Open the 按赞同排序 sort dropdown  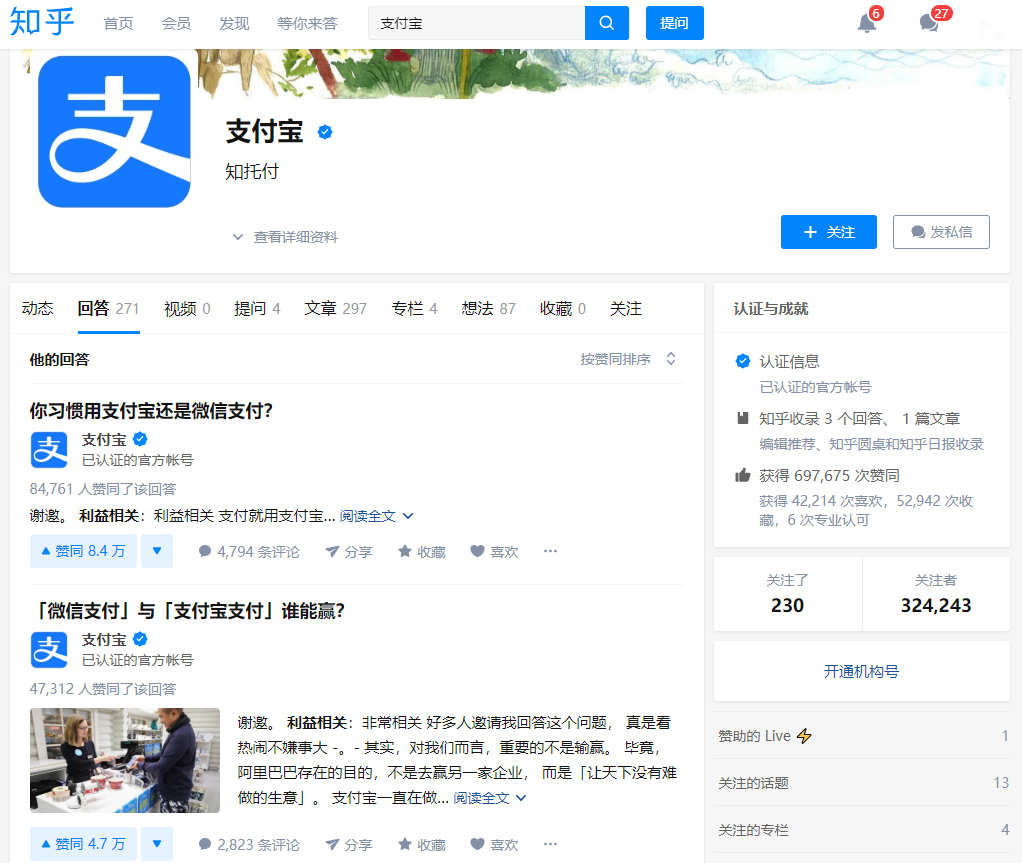(x=628, y=359)
